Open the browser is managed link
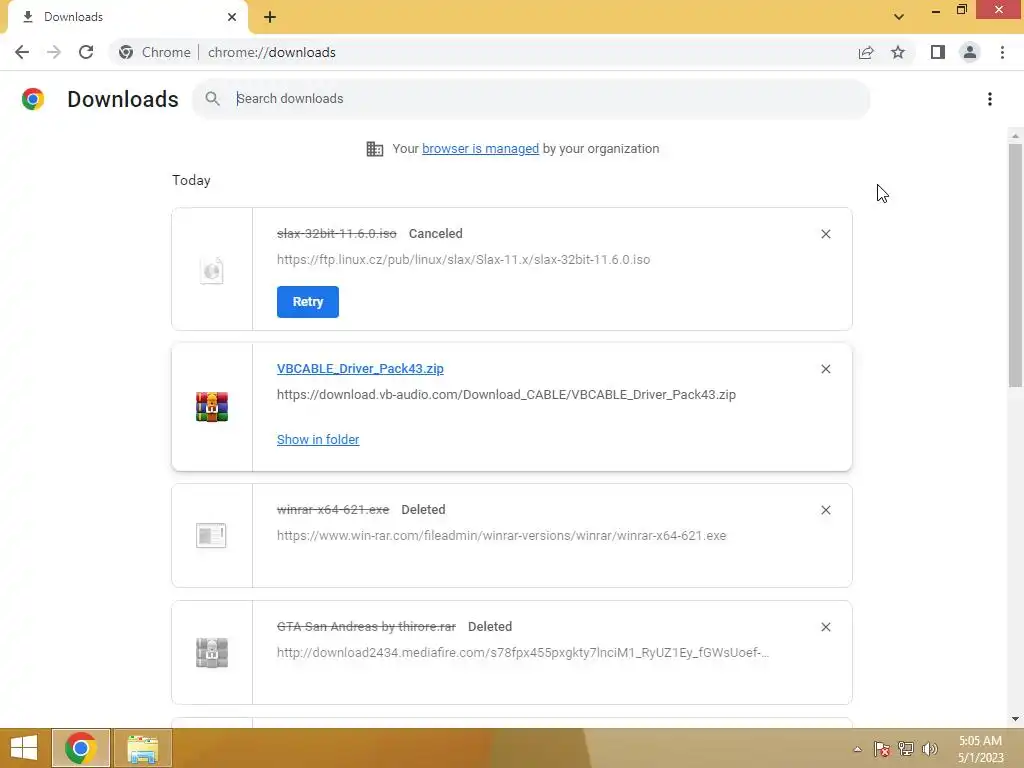Screen dimensions: 1024x768 pyautogui.click(x=480, y=149)
